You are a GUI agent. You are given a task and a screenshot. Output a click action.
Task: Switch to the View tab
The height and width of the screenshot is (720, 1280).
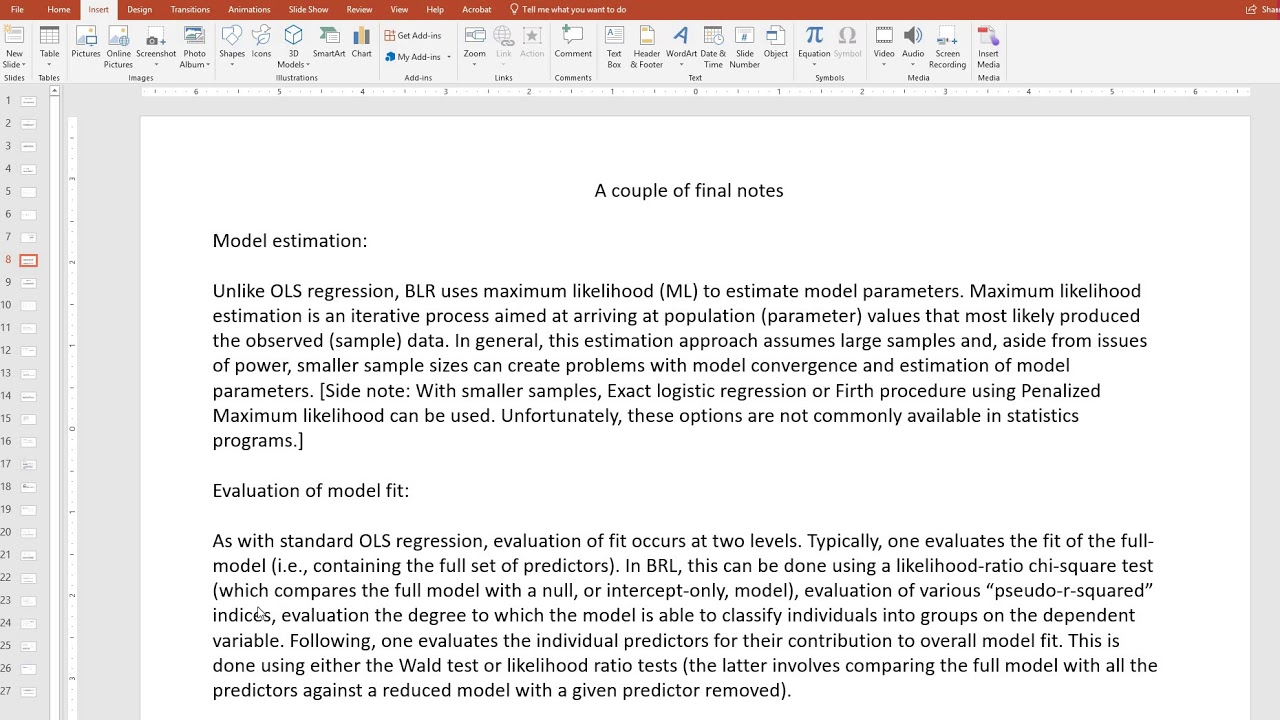click(x=399, y=9)
